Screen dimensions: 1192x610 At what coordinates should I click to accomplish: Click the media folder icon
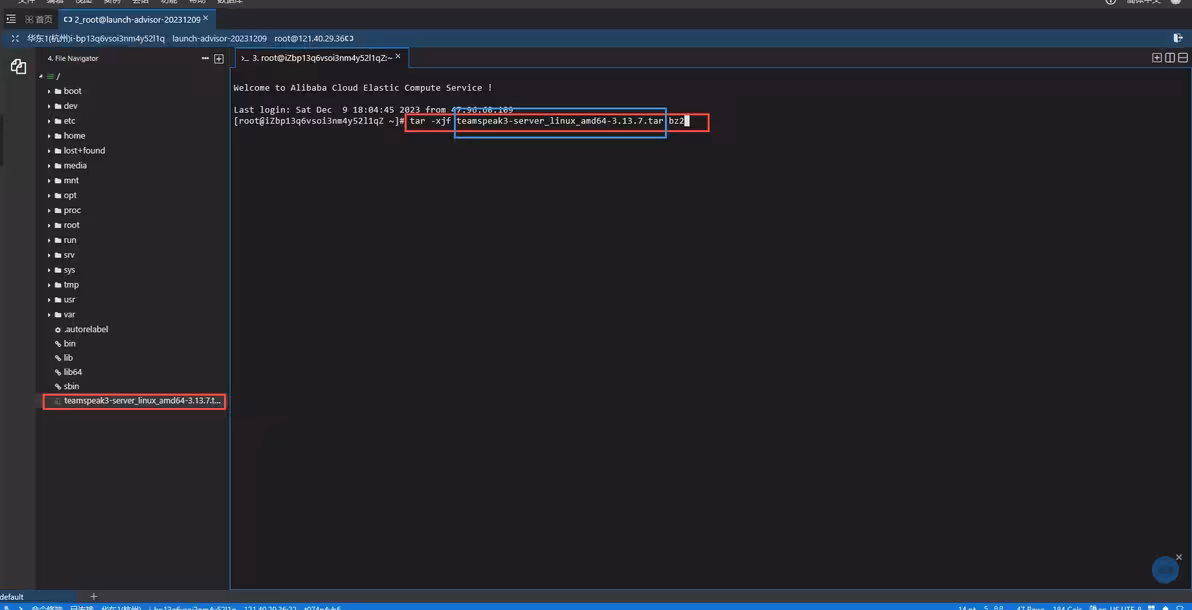coord(58,166)
